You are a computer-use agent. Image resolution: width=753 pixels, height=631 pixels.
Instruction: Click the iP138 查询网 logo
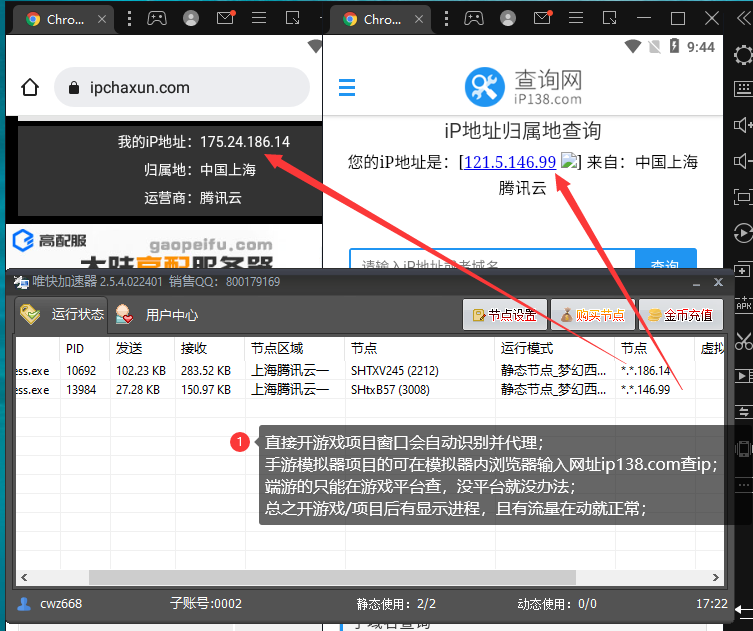tap(523, 87)
